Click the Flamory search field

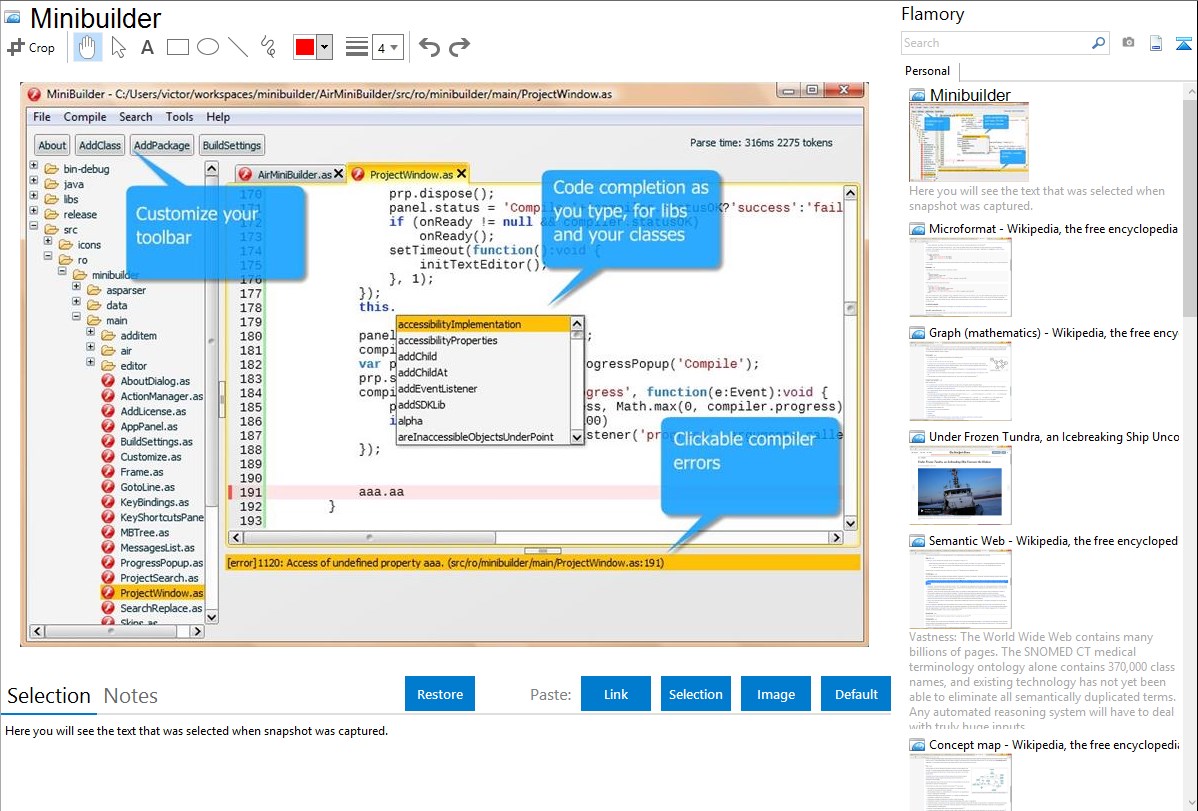point(995,43)
